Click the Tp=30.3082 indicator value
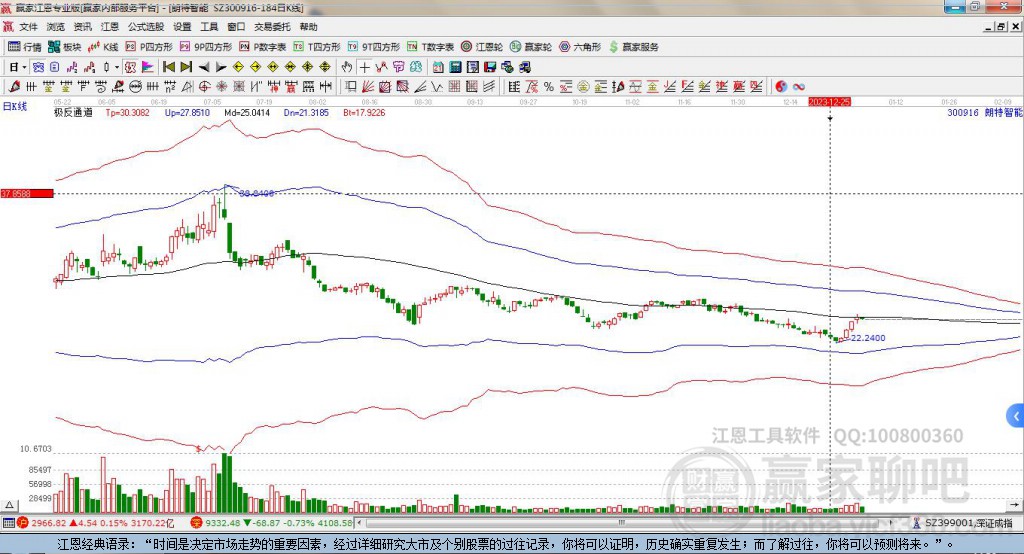This screenshot has width=1024, height=554. coord(127,112)
